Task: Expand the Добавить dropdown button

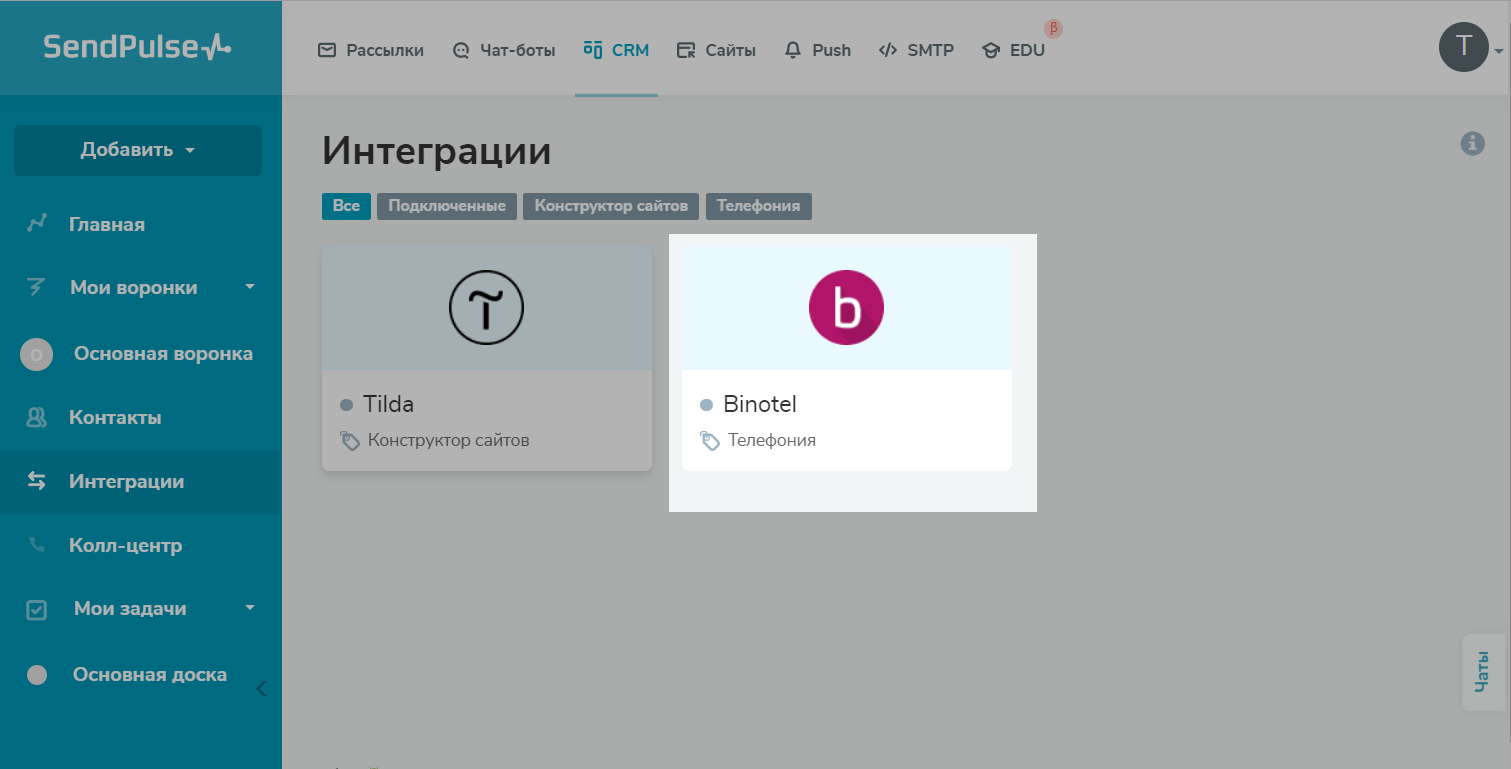Action: tap(138, 150)
